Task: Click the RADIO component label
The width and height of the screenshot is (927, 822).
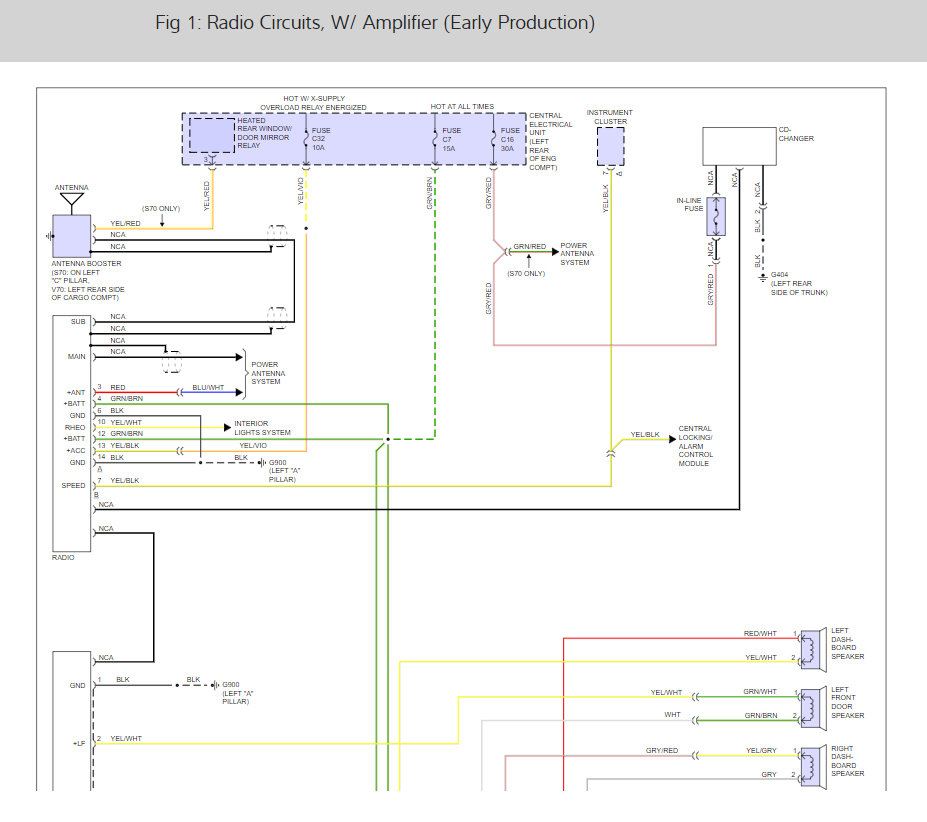Action: tap(63, 558)
